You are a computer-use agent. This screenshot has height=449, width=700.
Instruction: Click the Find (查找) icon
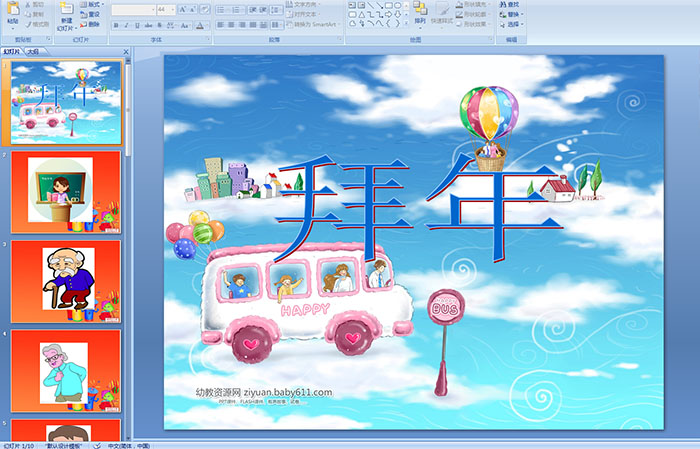click(511, 5)
